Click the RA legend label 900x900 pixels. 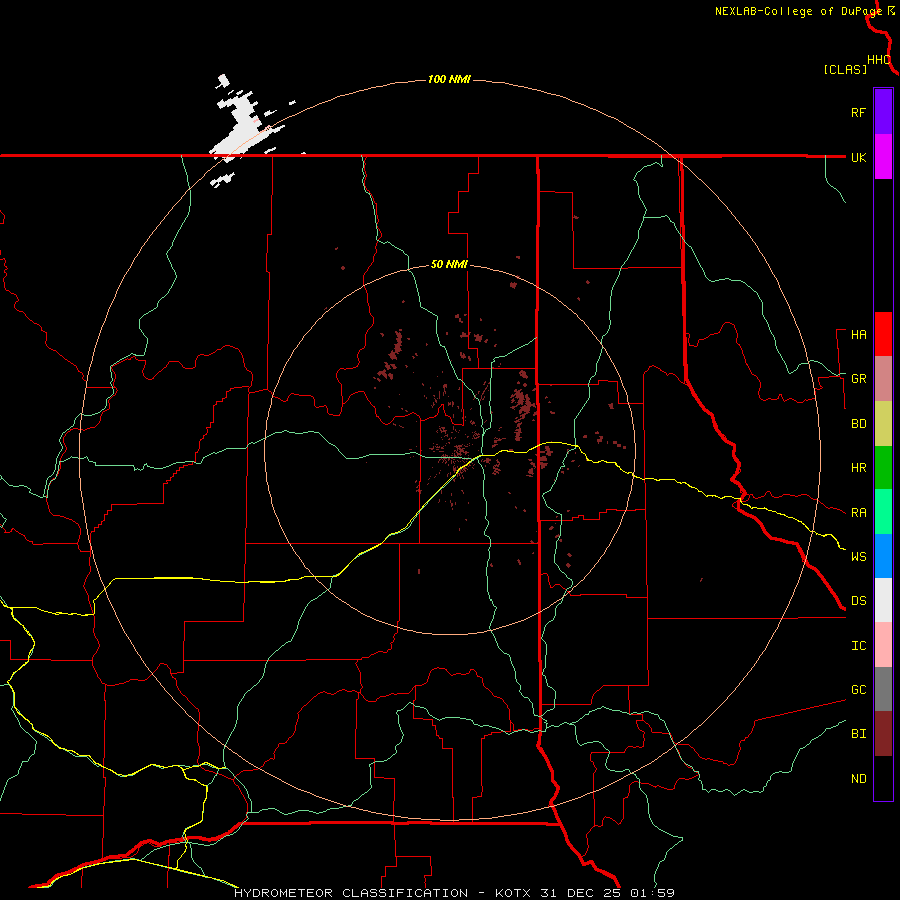pos(858,513)
